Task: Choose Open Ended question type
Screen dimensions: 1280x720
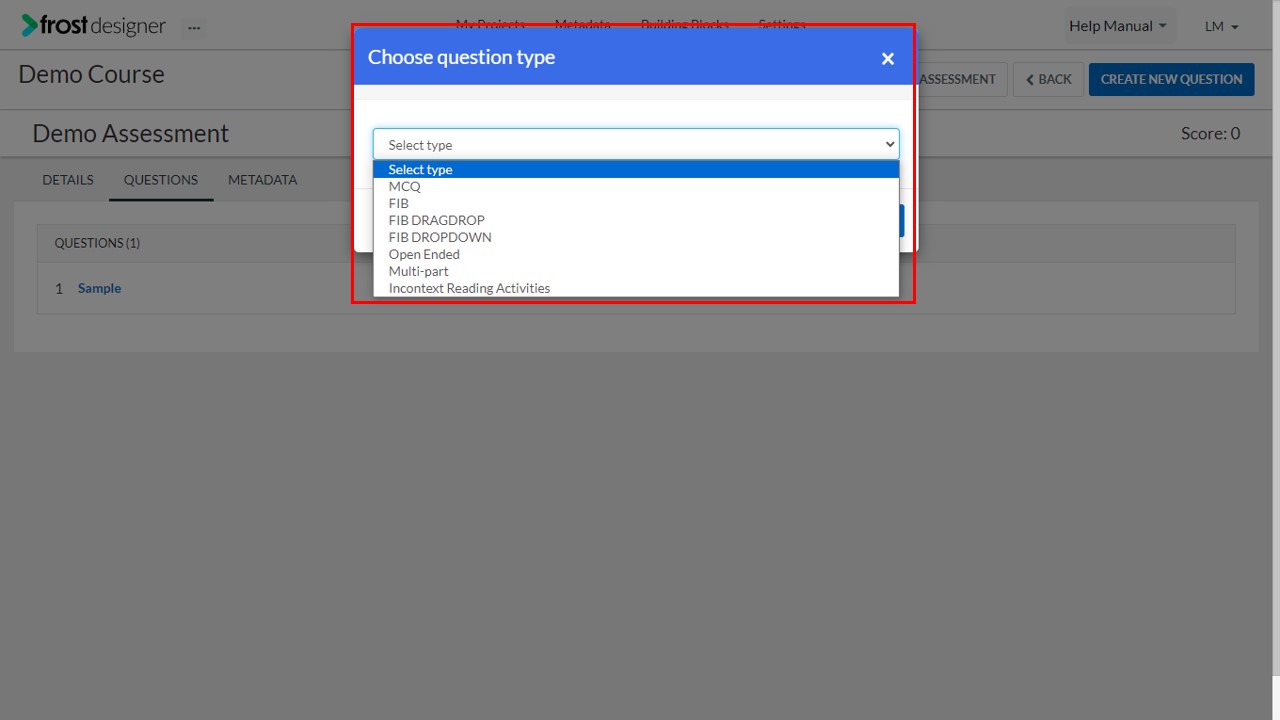Action: point(636,254)
